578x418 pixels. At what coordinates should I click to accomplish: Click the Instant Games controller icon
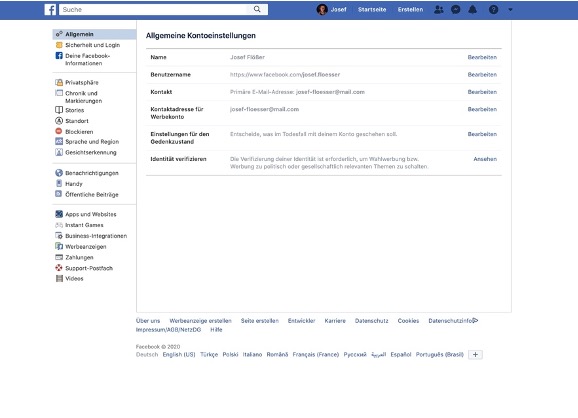pos(59,225)
